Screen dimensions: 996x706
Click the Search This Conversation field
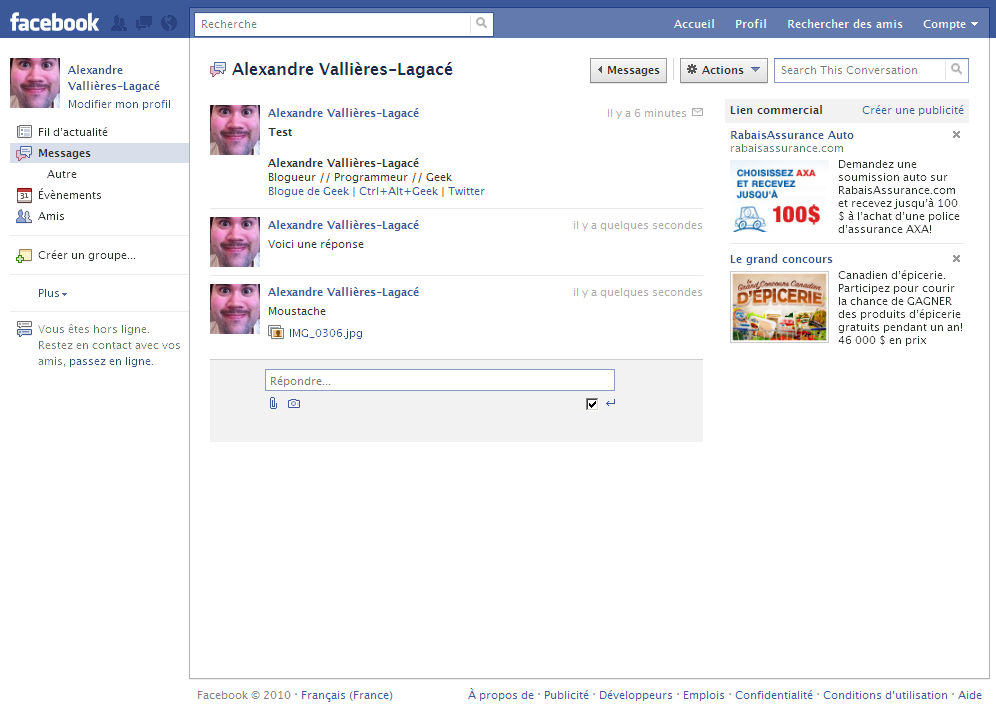click(x=859, y=70)
